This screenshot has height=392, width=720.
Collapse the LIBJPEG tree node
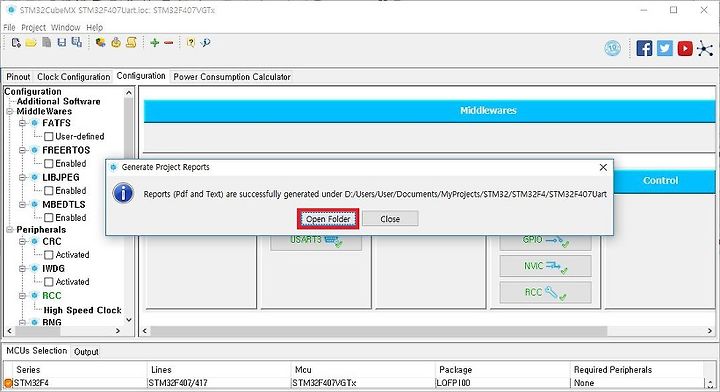(x=22, y=177)
